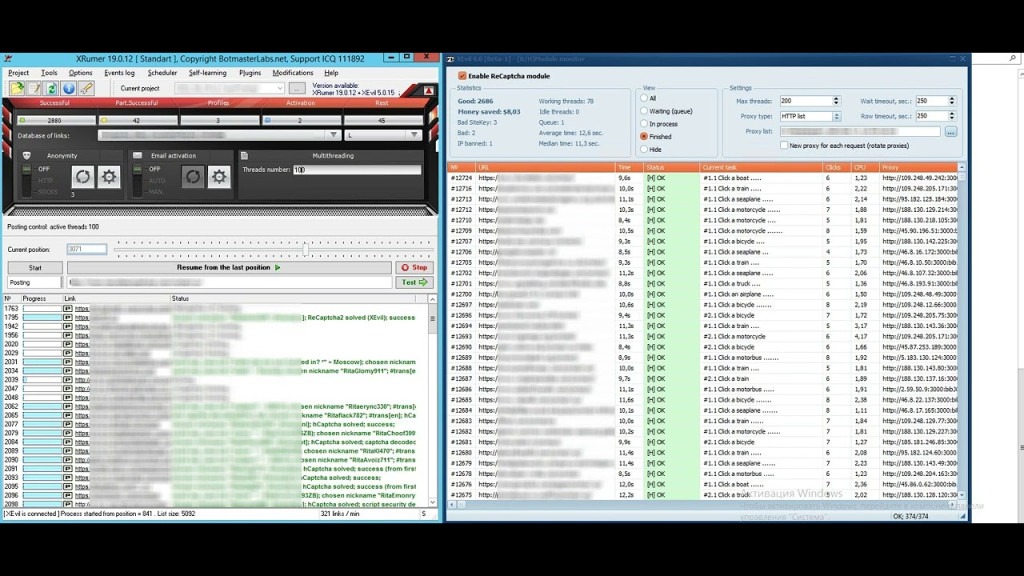Toggle the Anonymity OFF/HTTP/SOCKS switch

pyautogui.click(x=27, y=180)
